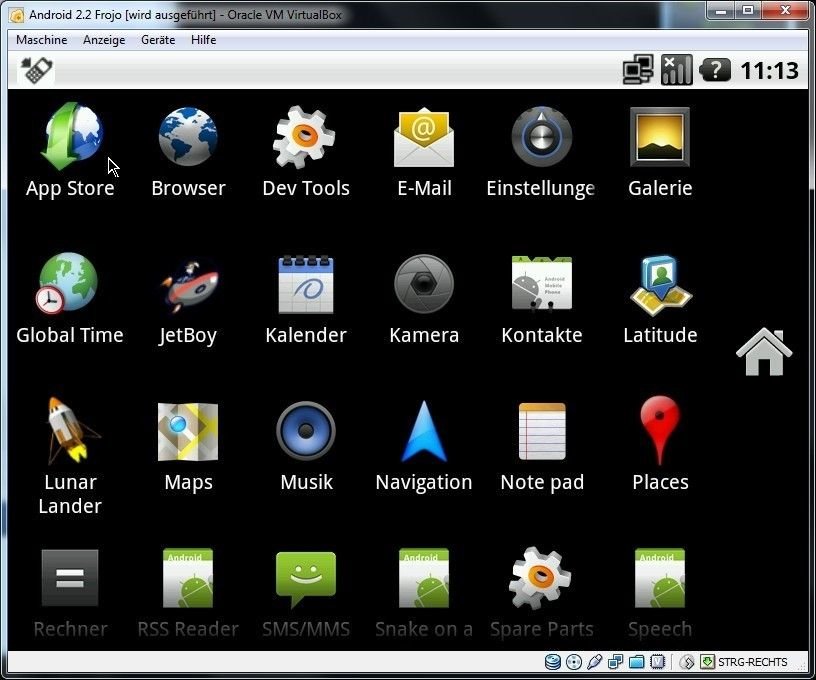The width and height of the screenshot is (816, 680).
Task: Click the STRG-RECHTS host key indicator
Action: [x=753, y=662]
